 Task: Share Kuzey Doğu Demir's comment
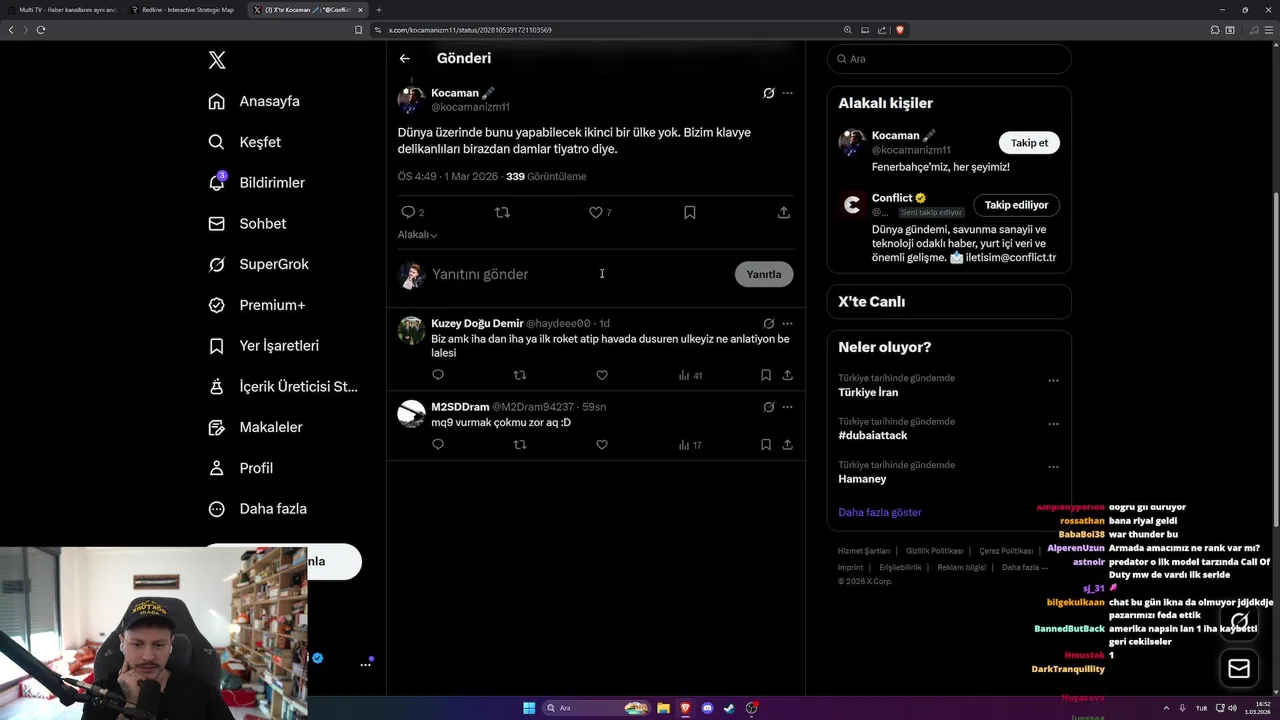pos(787,375)
